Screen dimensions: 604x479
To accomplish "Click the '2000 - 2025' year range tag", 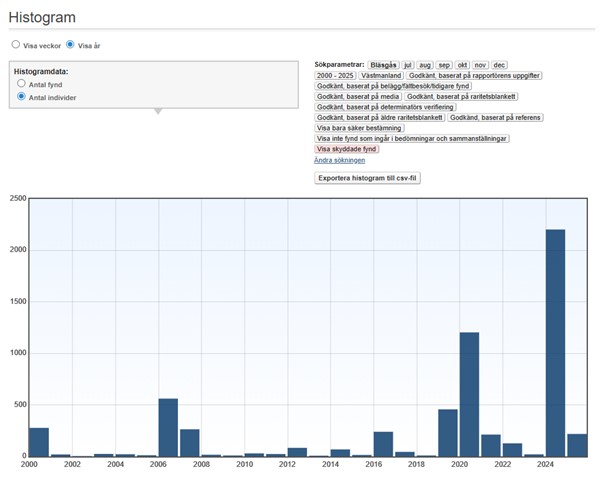I will point(334,76).
